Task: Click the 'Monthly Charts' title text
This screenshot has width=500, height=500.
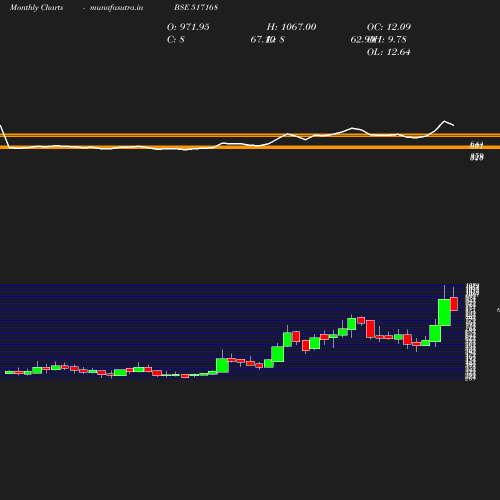Action: click(36, 8)
